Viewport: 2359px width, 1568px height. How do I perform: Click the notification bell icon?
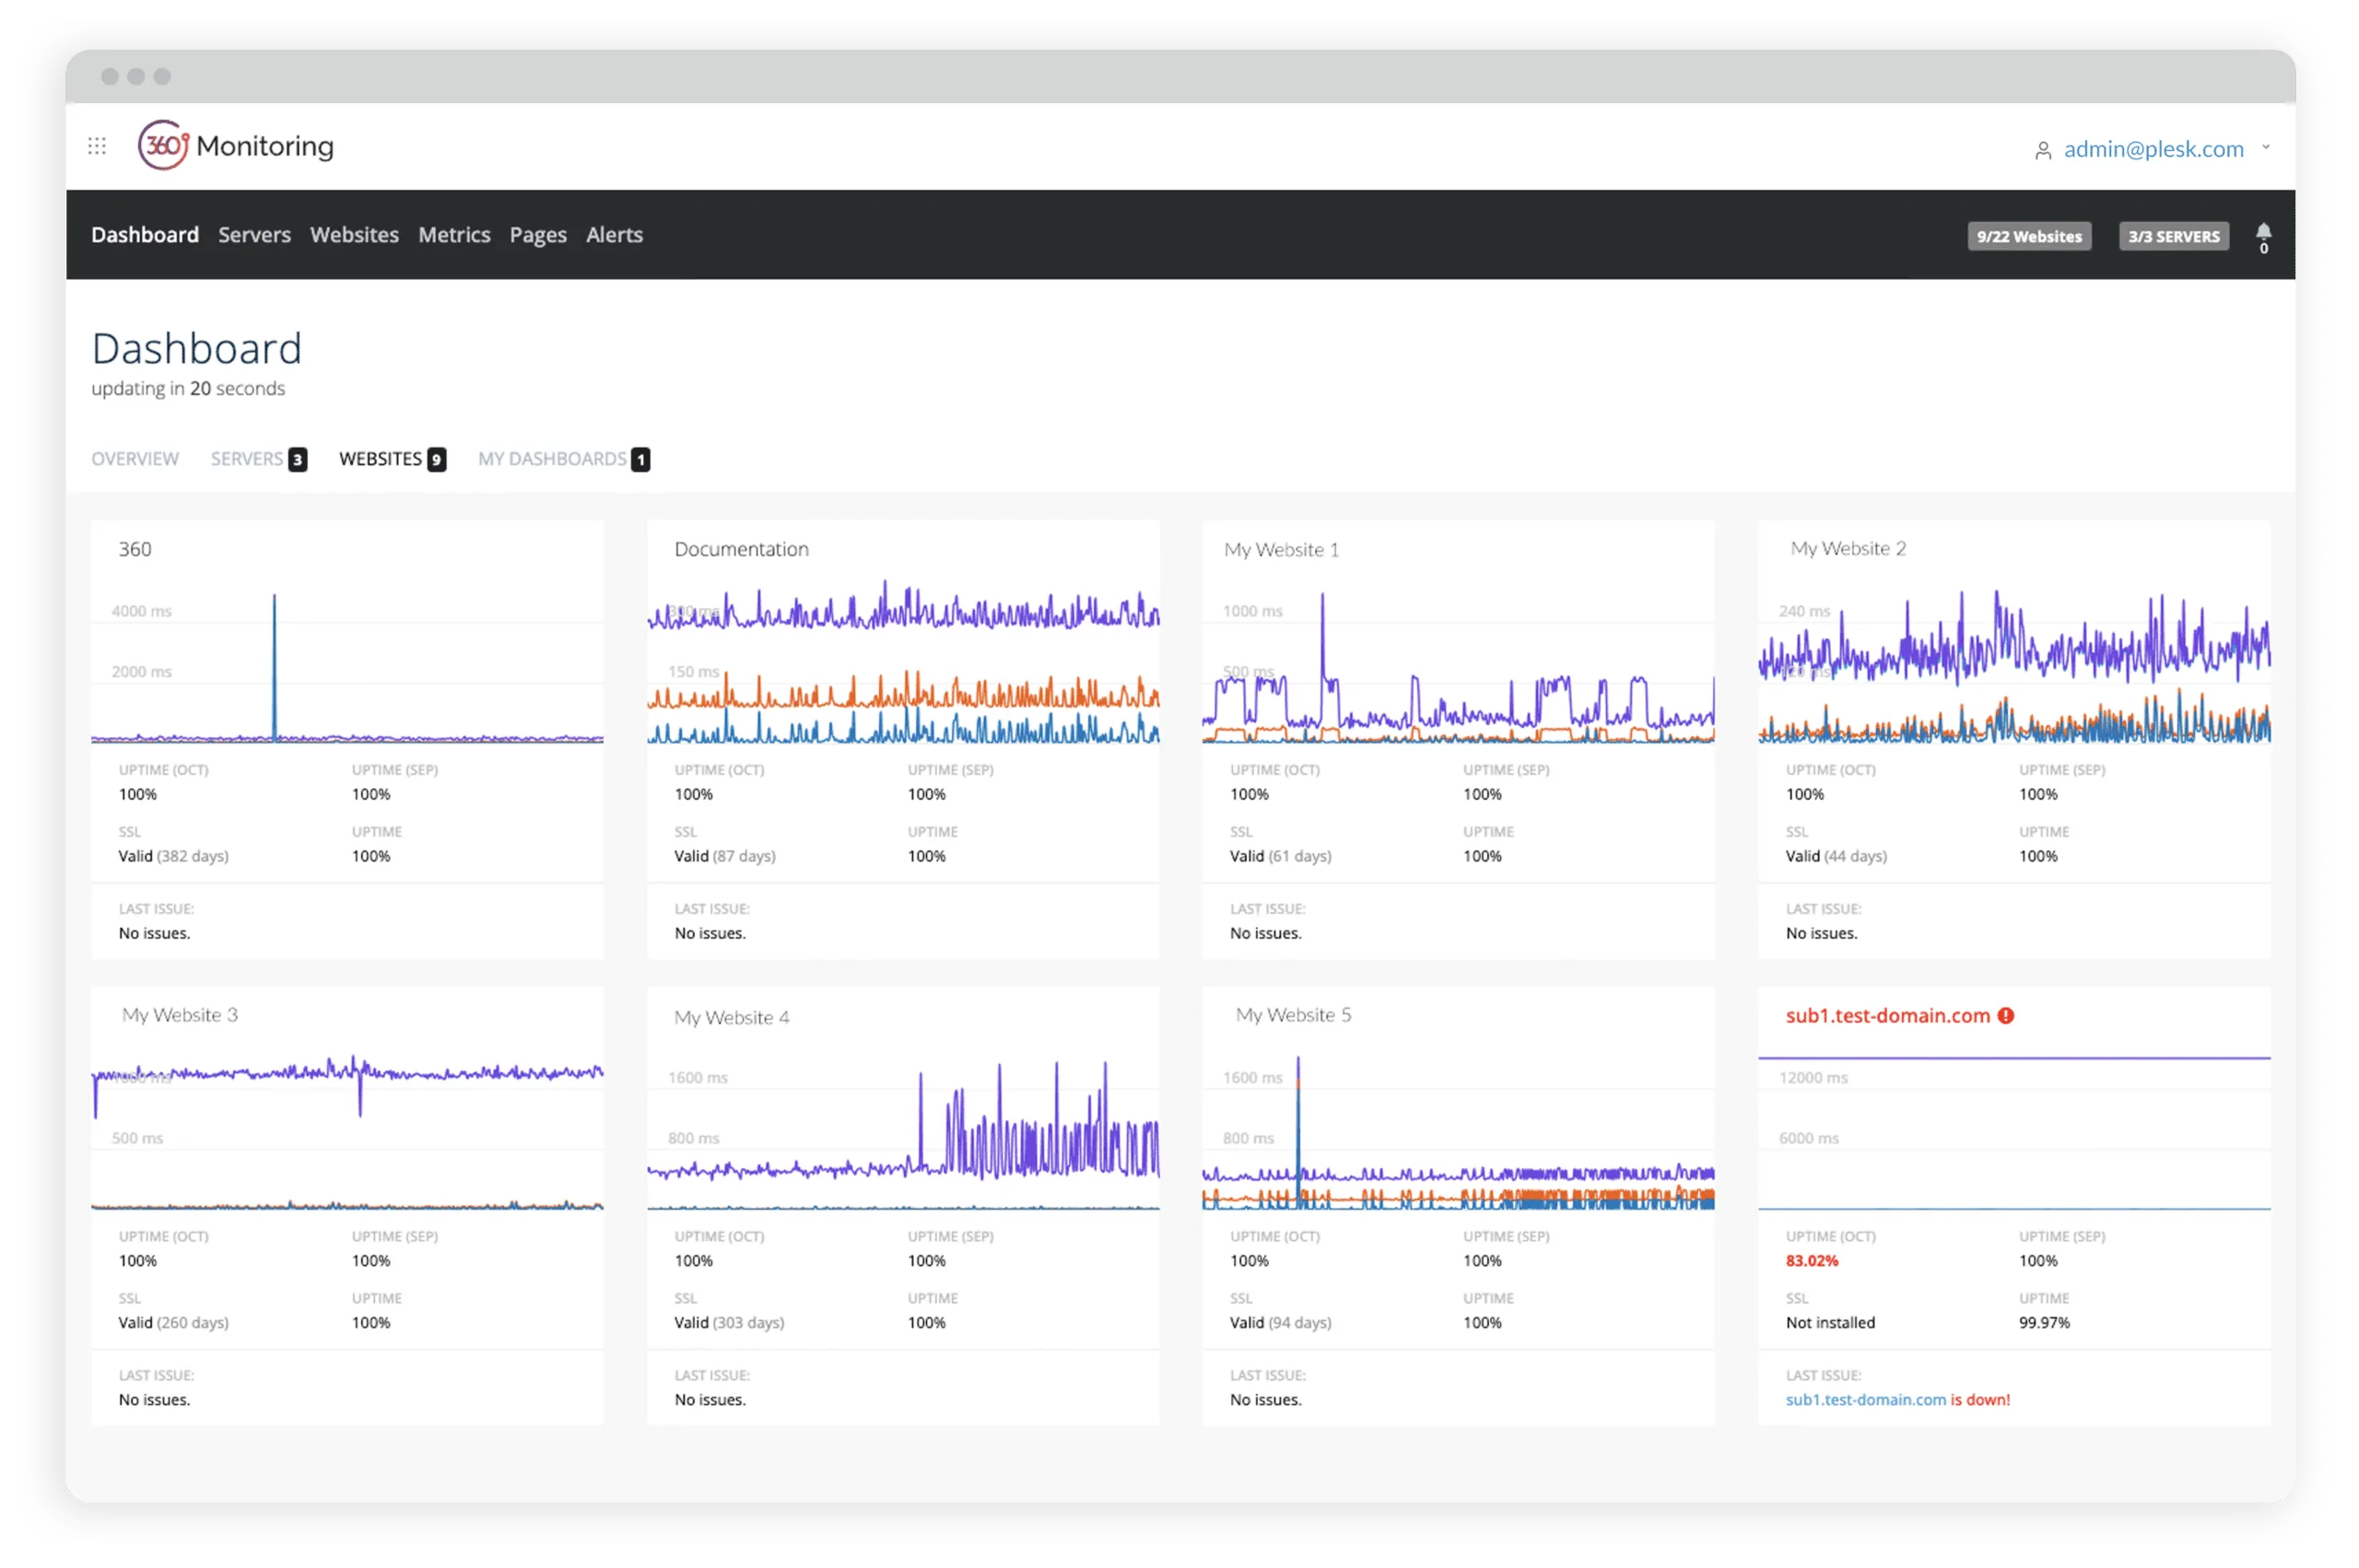click(2263, 234)
